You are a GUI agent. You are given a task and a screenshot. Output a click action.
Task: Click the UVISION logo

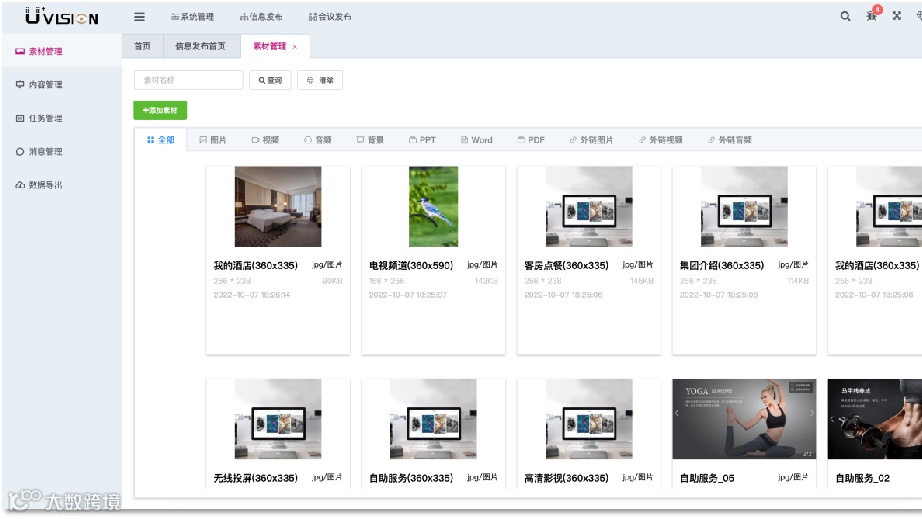point(62,16)
